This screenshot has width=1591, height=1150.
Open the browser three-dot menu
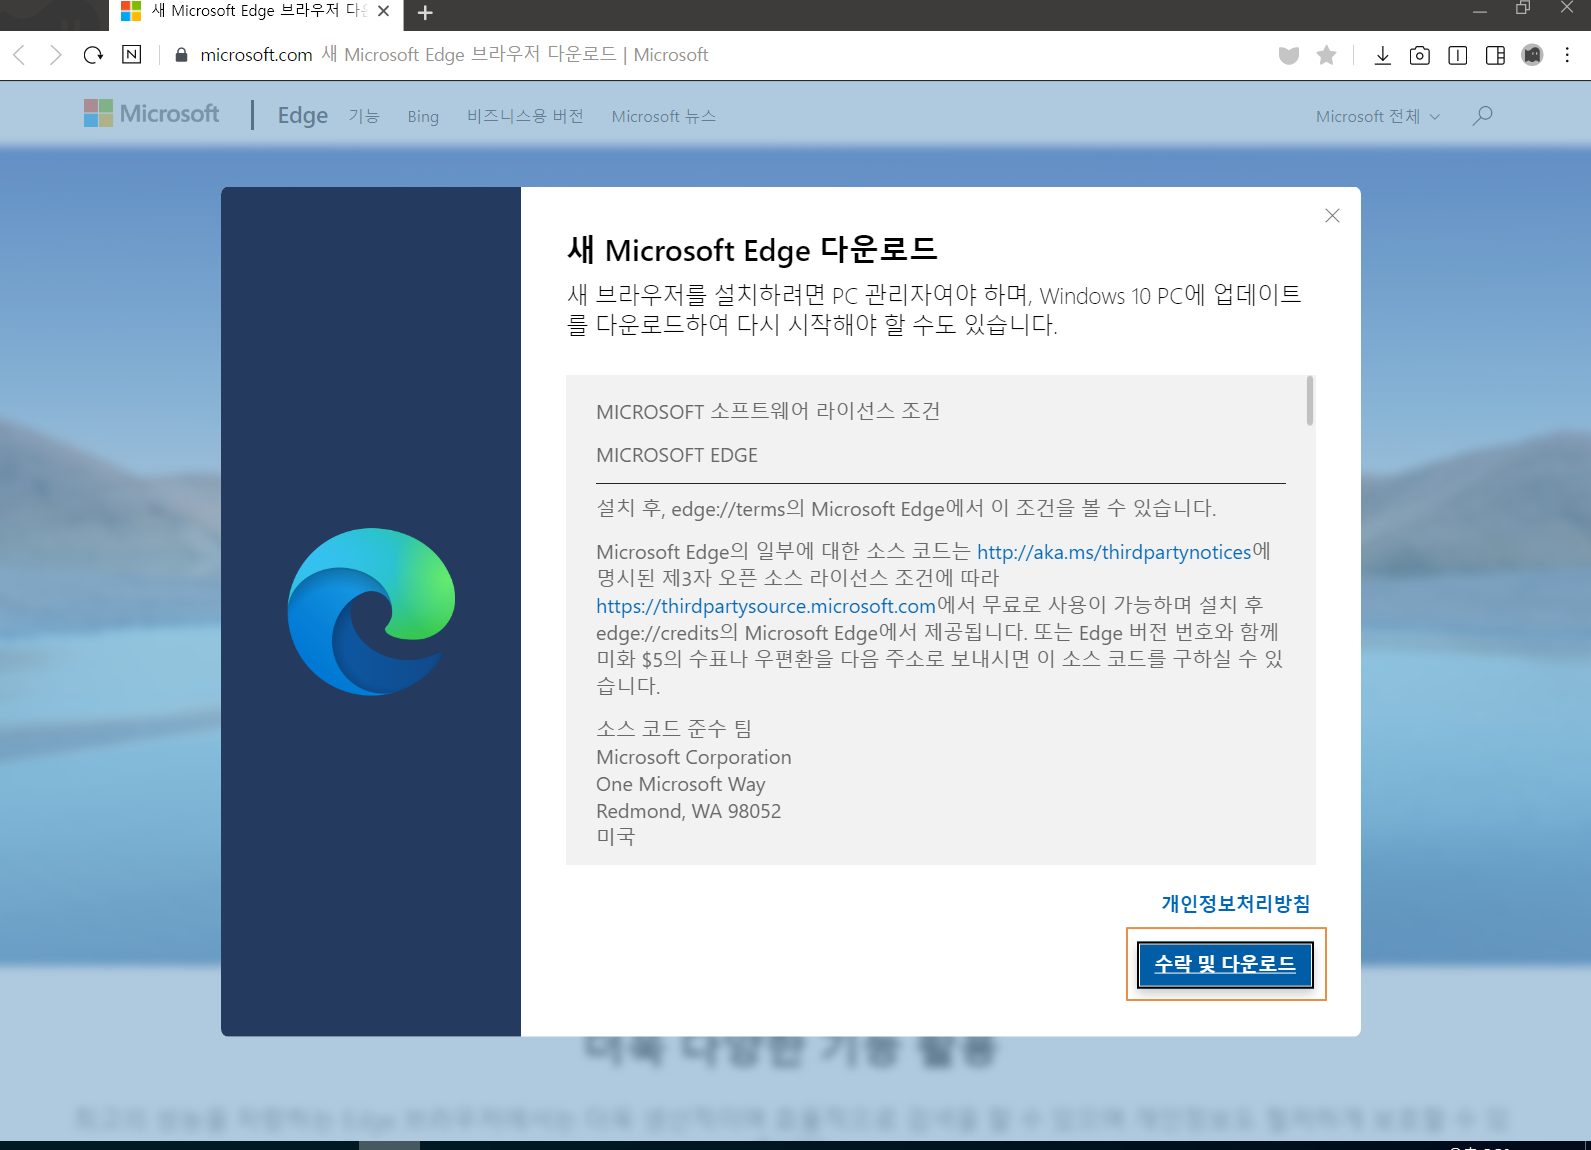tap(1567, 55)
